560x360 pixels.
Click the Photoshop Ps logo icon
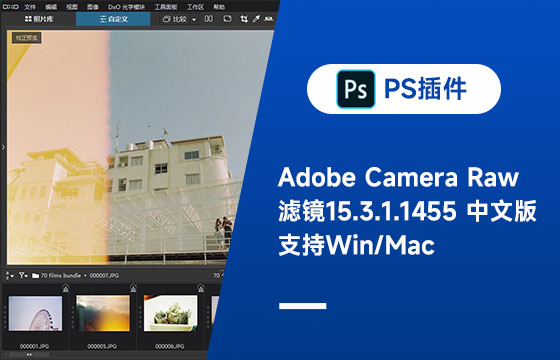click(x=356, y=89)
